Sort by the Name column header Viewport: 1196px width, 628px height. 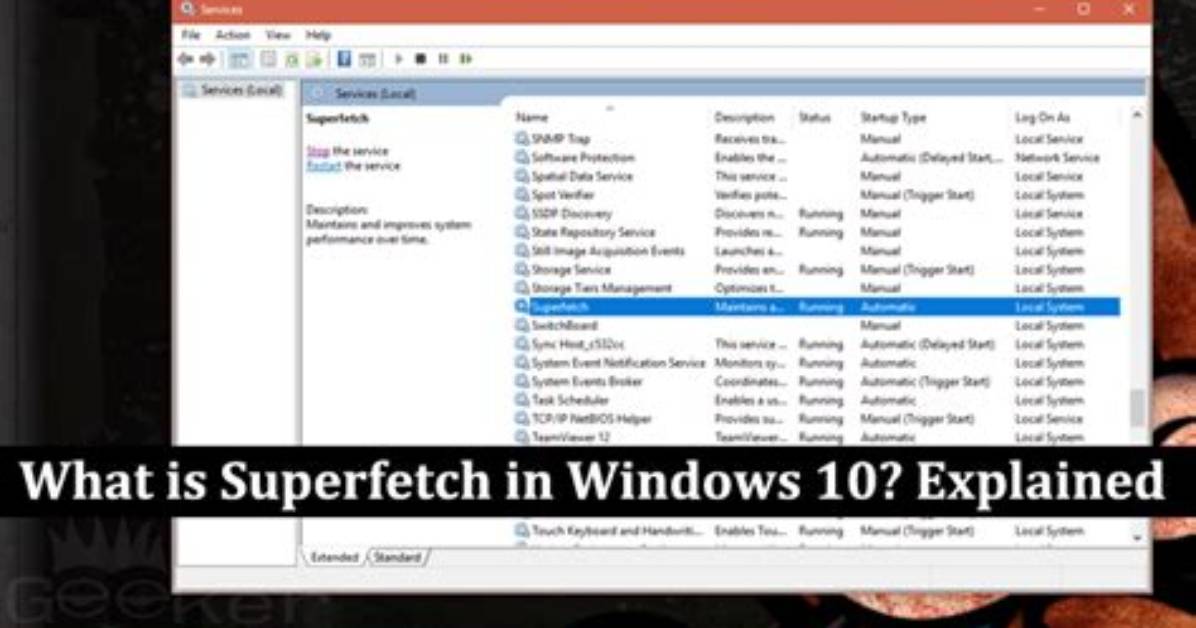click(x=532, y=117)
